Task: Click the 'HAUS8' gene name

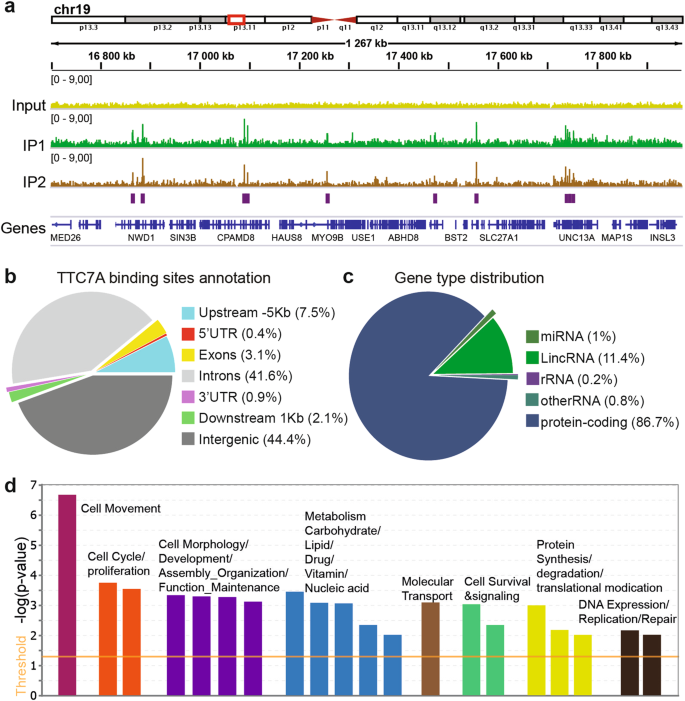Action: tap(287, 238)
